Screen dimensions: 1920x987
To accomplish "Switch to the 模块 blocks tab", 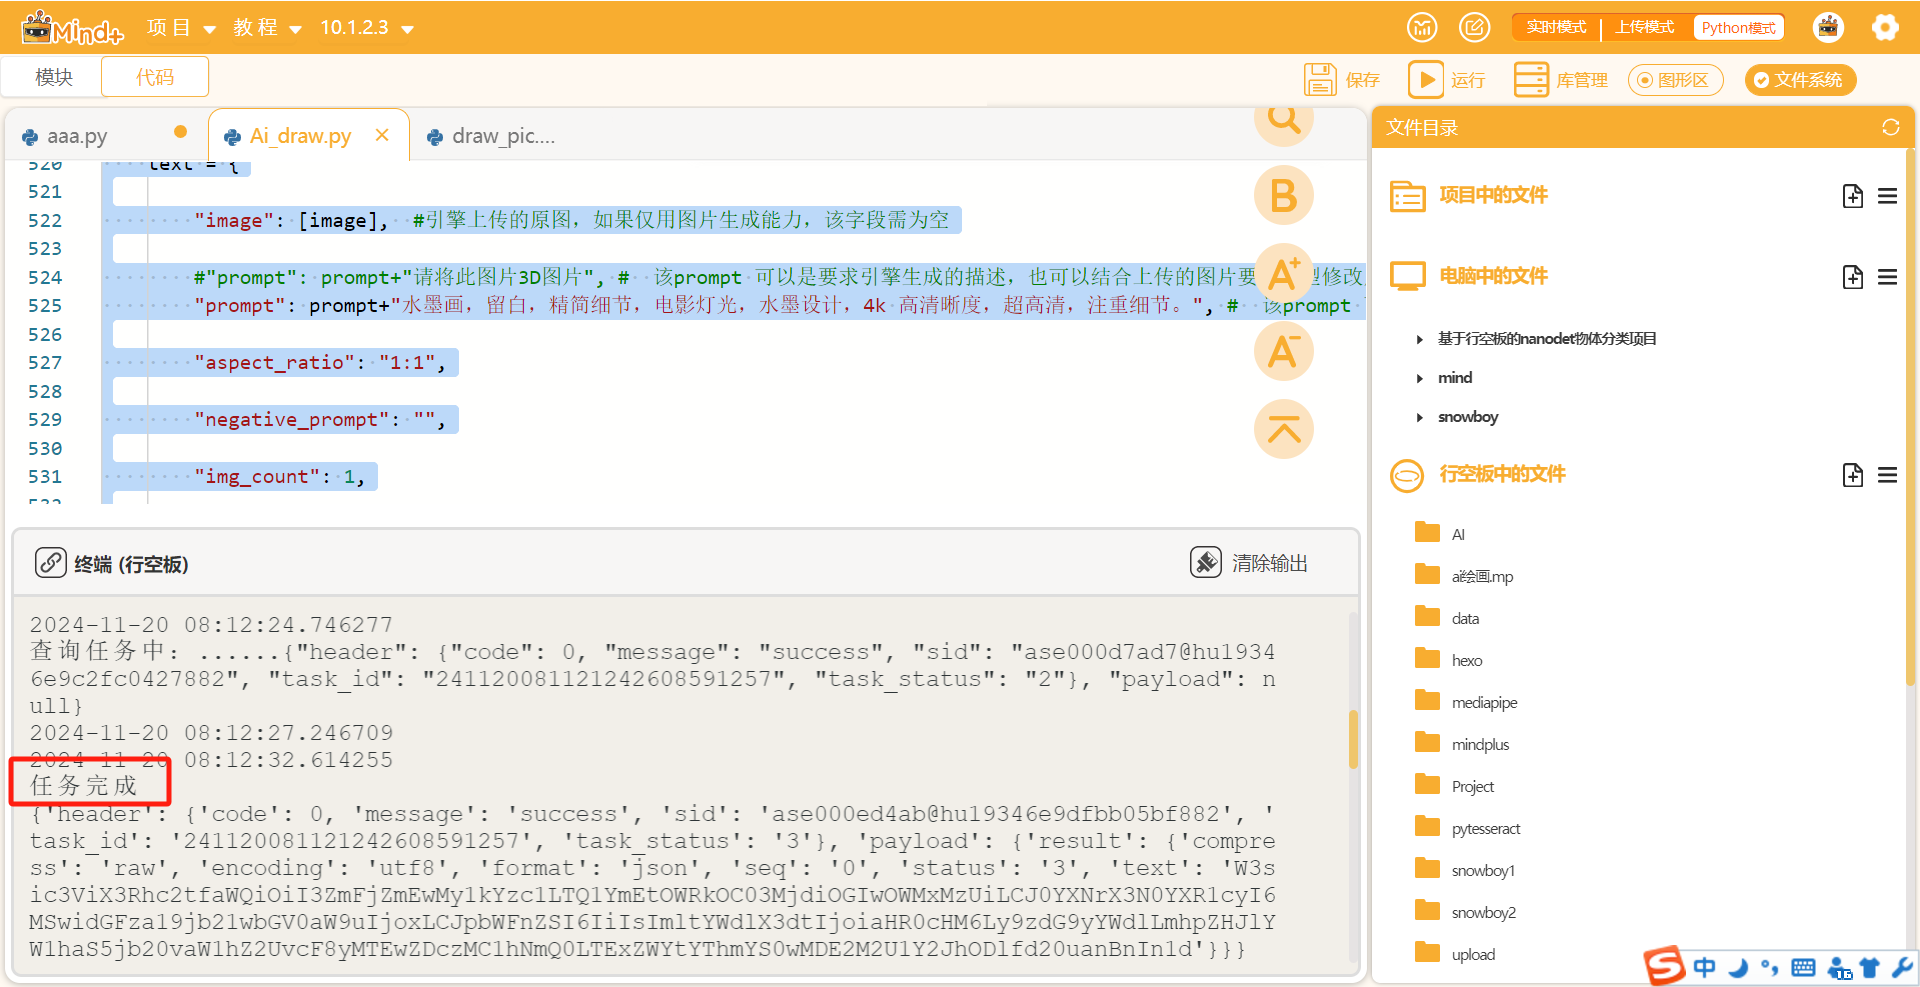I will [x=53, y=77].
